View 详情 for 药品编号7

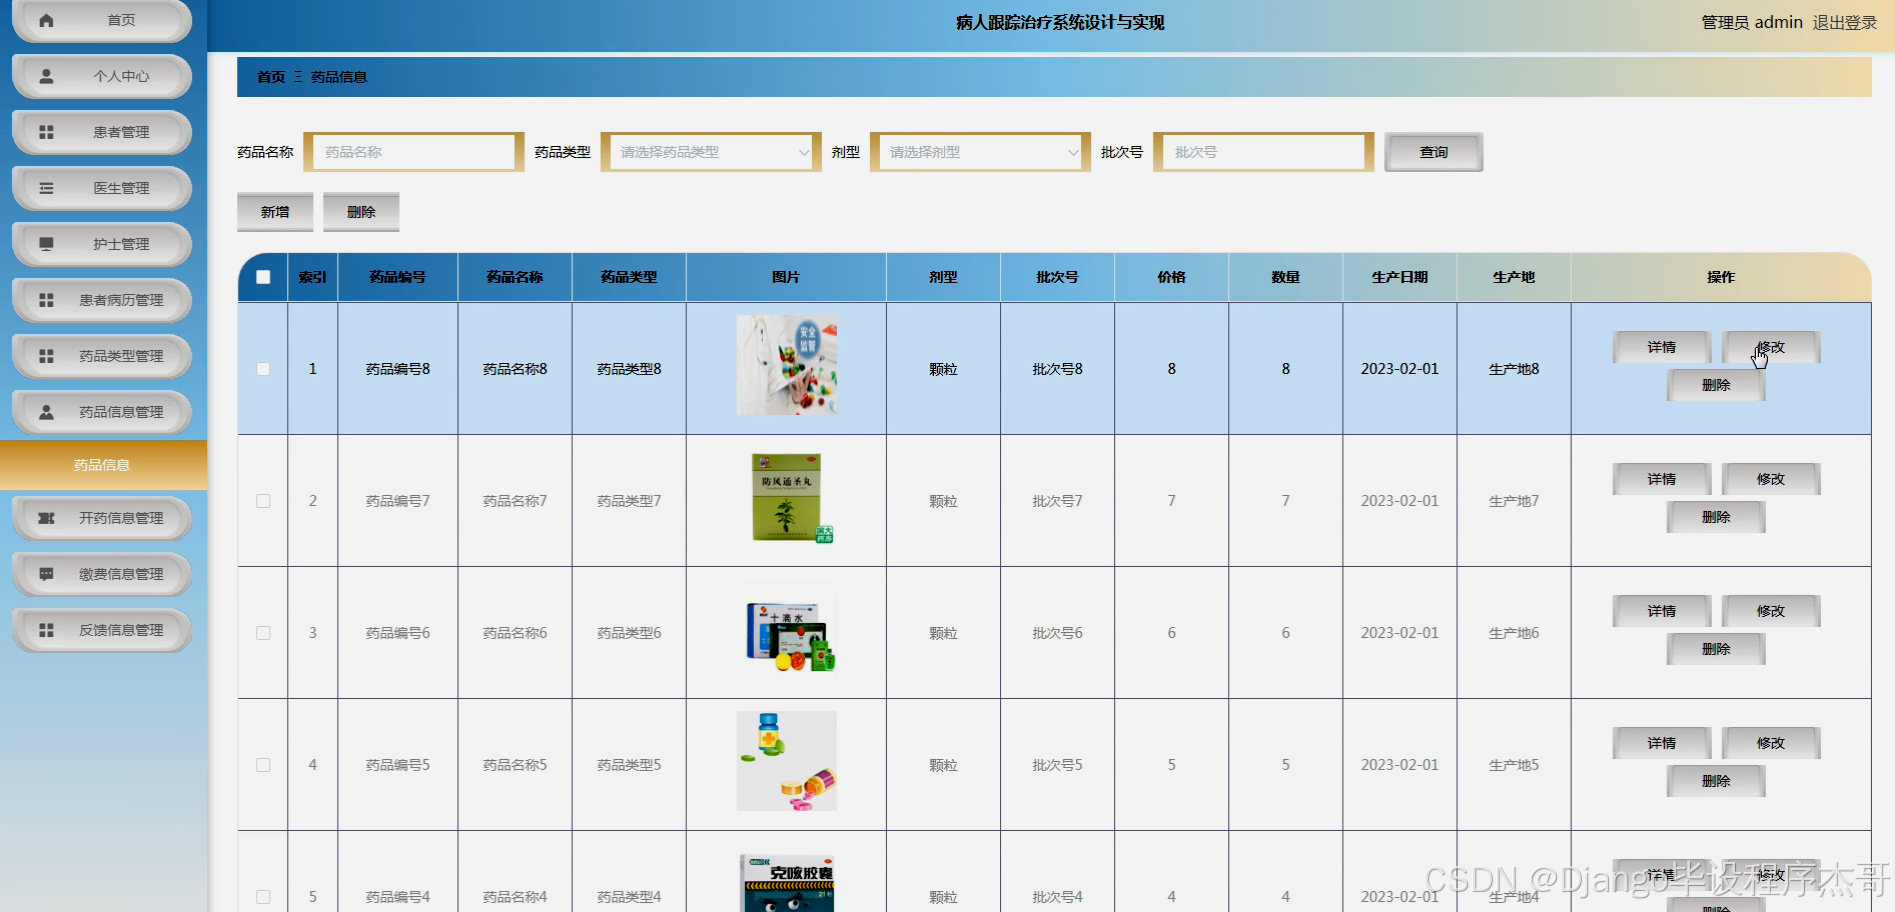coord(1662,479)
